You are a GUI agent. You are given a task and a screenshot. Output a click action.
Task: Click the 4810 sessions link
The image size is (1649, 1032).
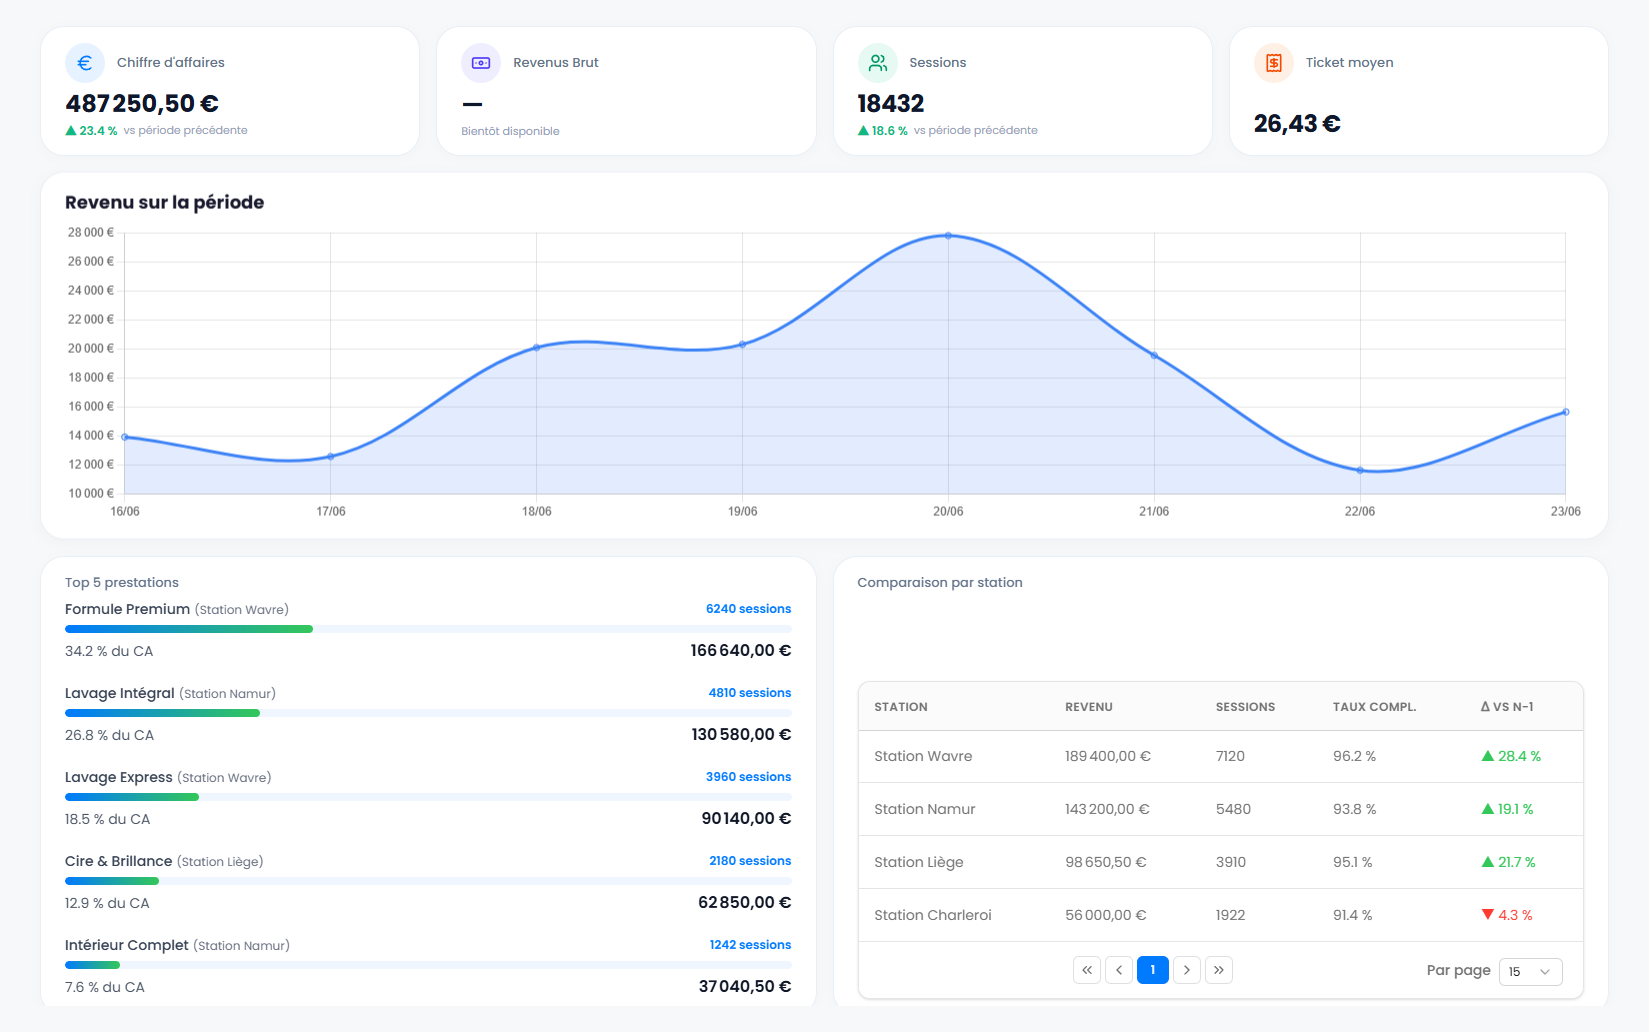point(750,693)
